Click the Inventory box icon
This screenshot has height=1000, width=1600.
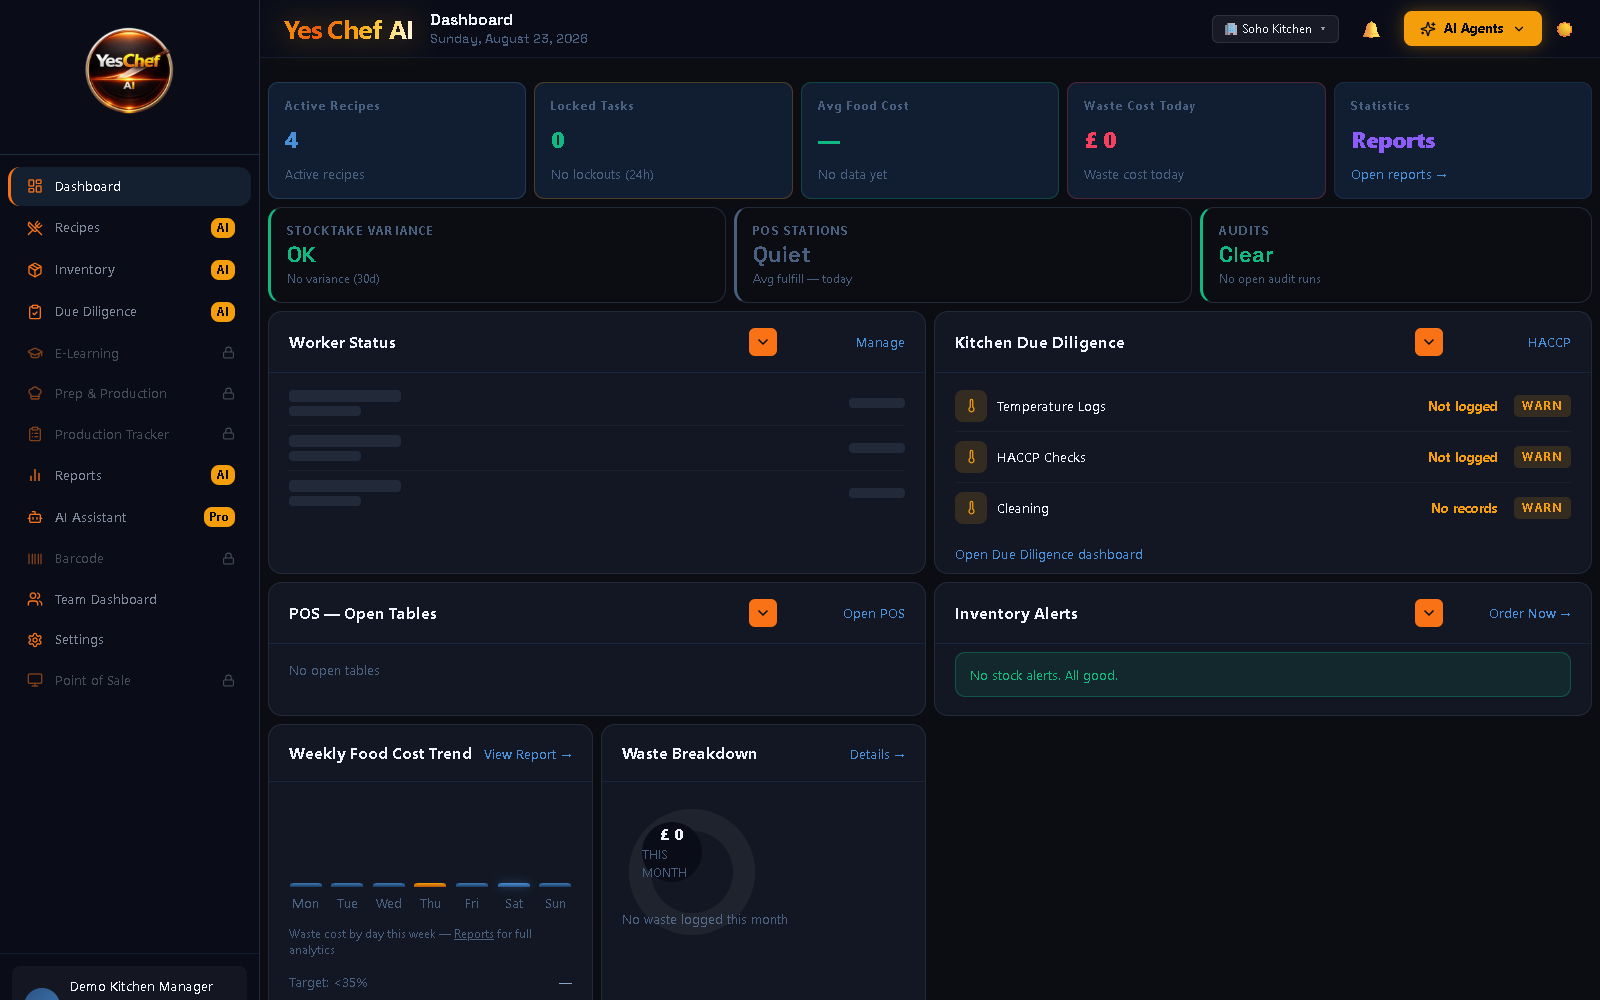35,270
